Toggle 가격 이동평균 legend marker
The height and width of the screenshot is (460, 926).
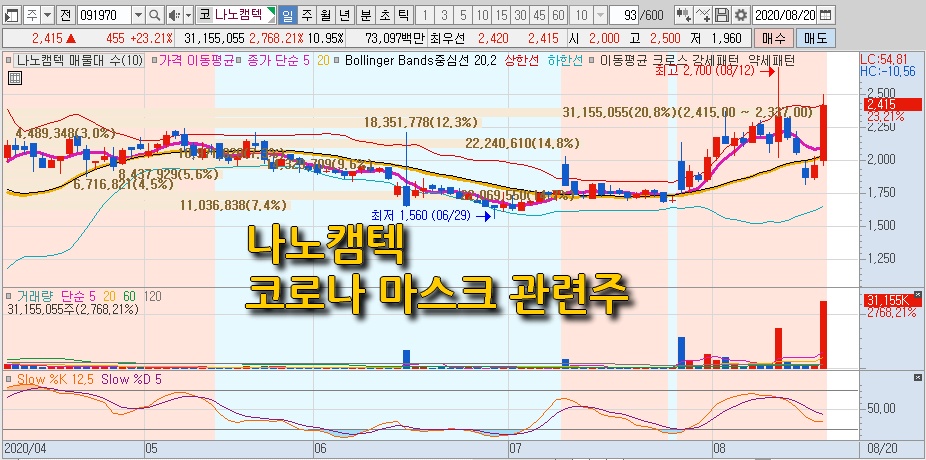(155, 60)
